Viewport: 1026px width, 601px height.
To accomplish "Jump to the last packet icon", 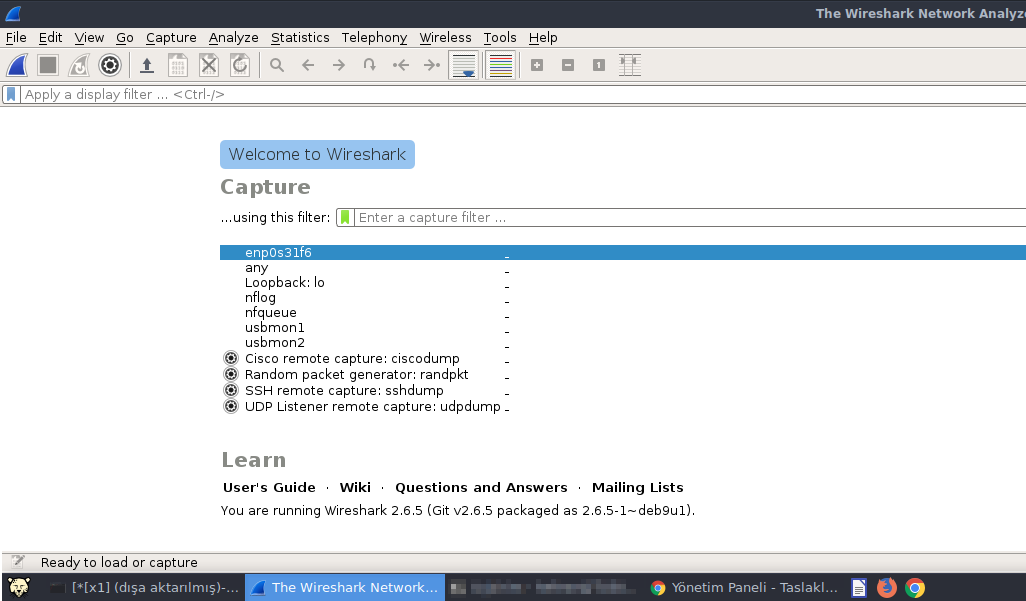I will click(x=431, y=65).
